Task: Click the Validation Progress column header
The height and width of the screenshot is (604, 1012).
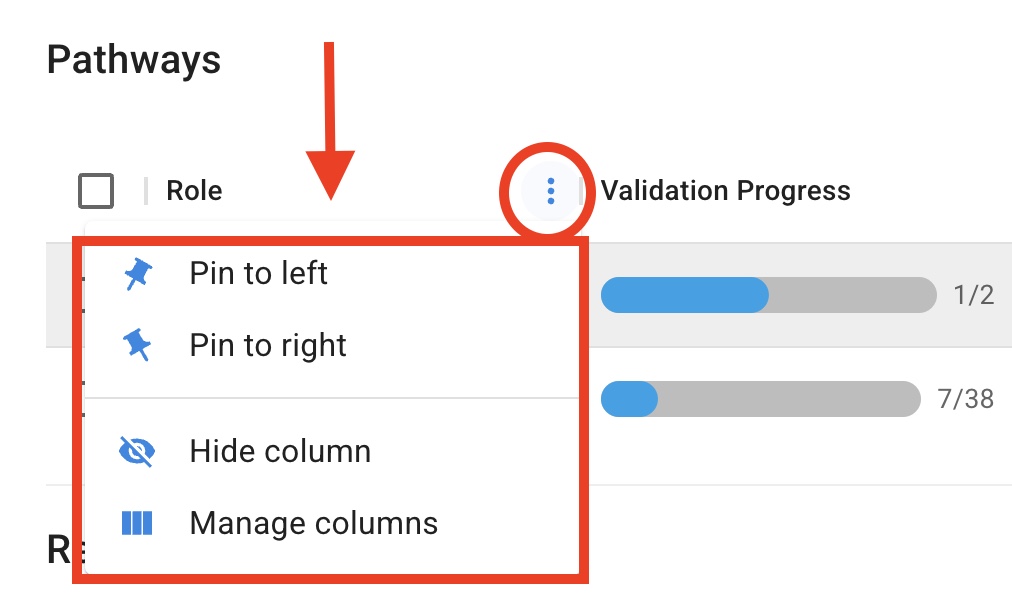Action: (x=725, y=190)
